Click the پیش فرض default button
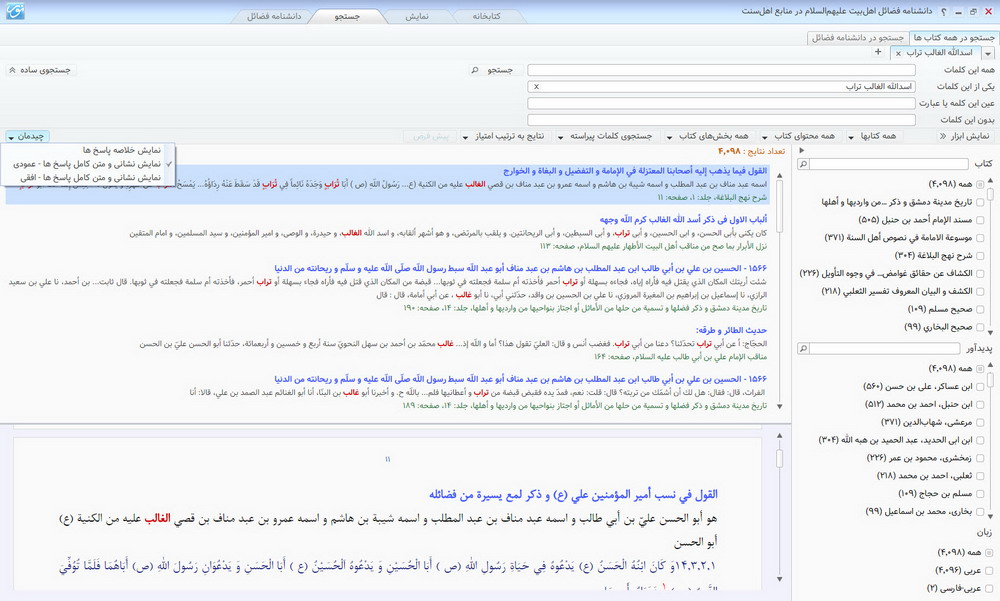The width and height of the screenshot is (1000, 601). (431, 136)
